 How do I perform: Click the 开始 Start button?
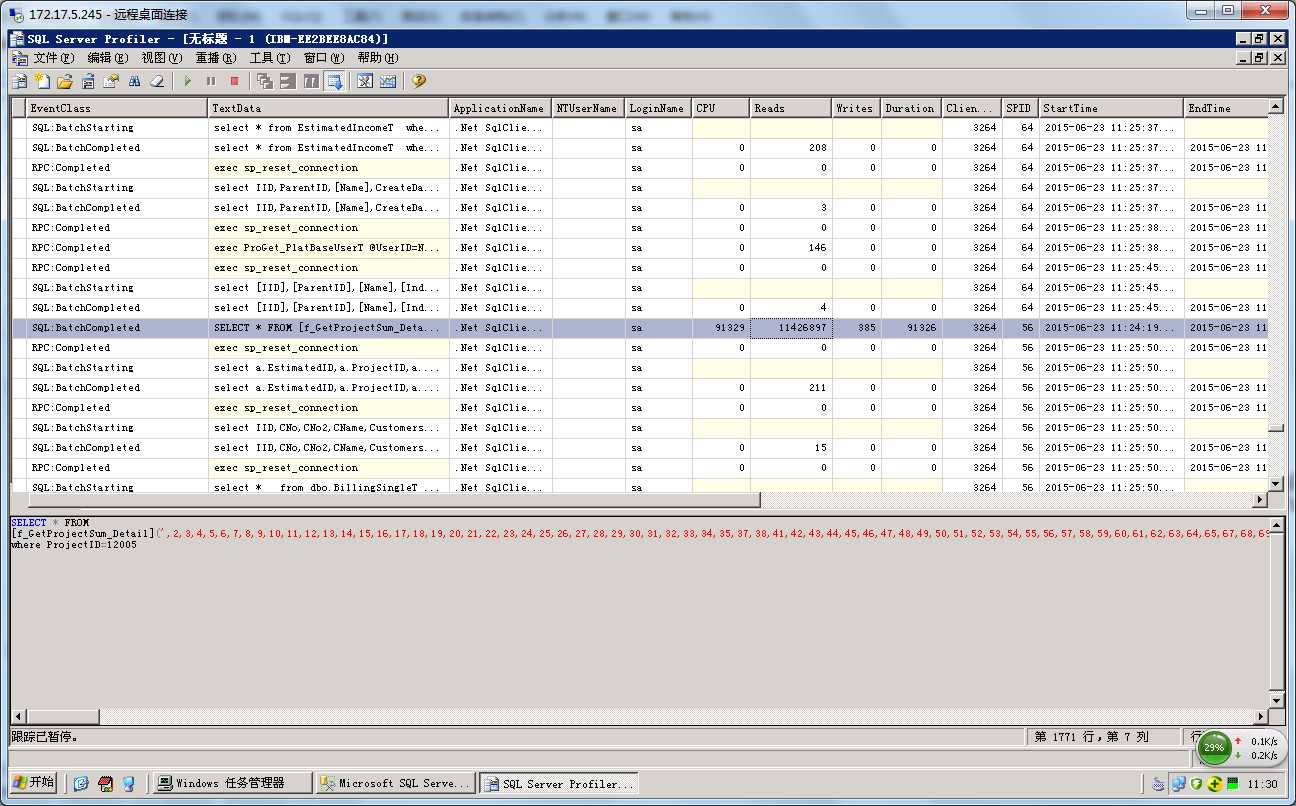(33, 782)
